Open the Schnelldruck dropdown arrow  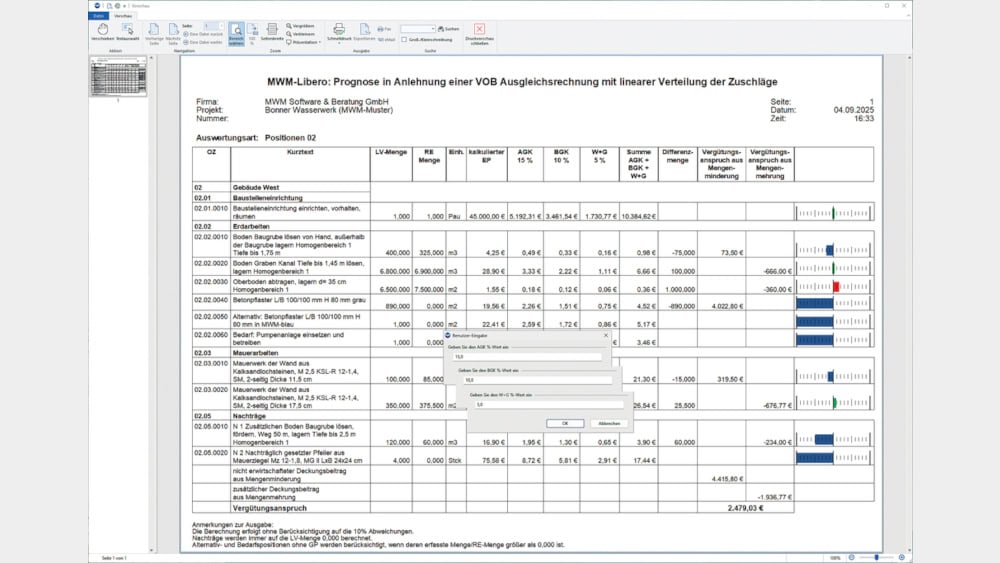click(x=338, y=45)
